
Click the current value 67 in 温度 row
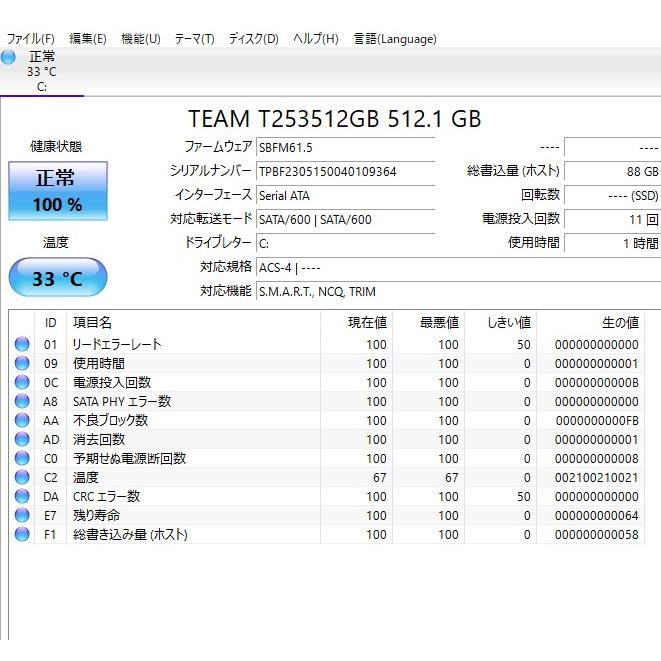(379, 478)
